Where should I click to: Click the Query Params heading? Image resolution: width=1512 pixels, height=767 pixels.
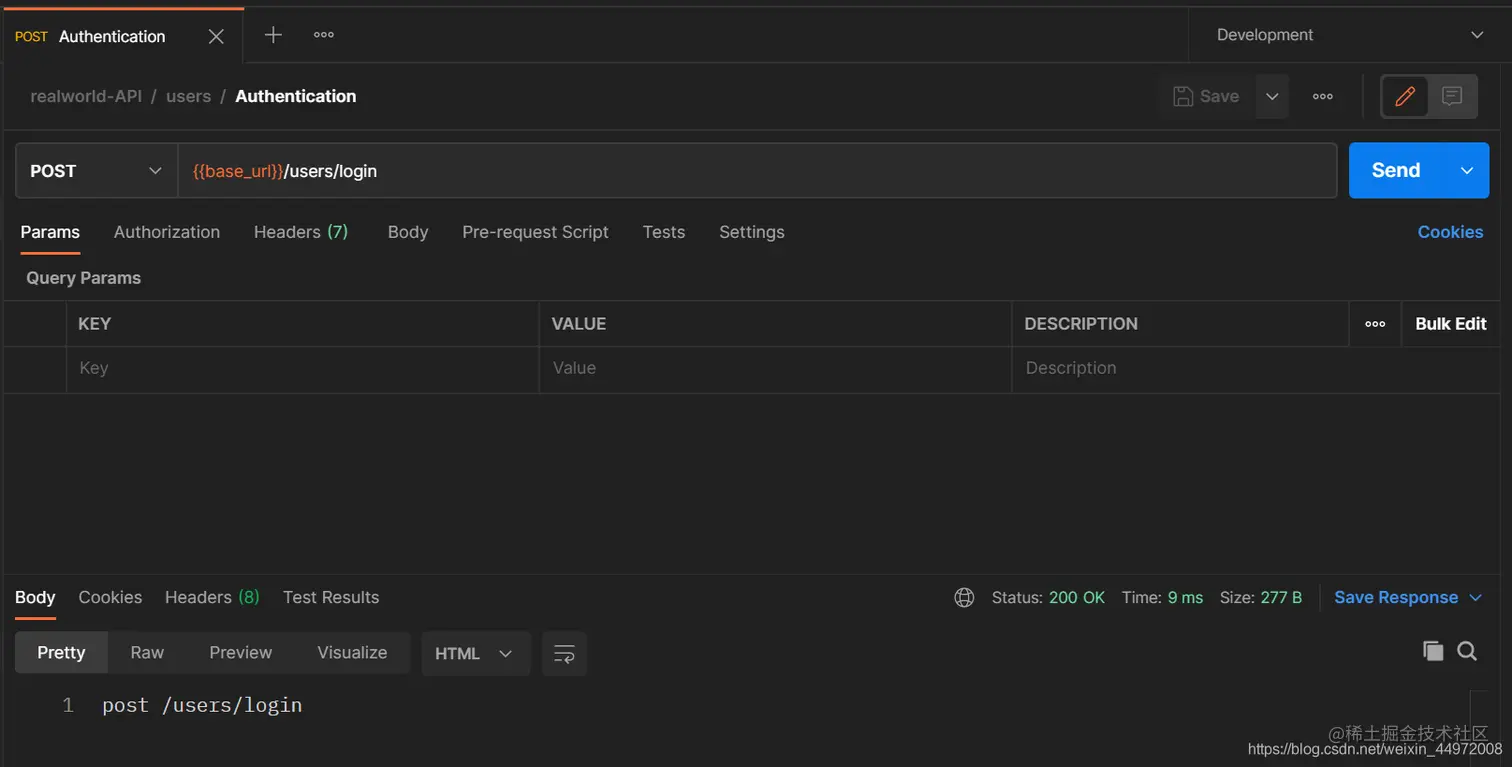click(x=83, y=278)
